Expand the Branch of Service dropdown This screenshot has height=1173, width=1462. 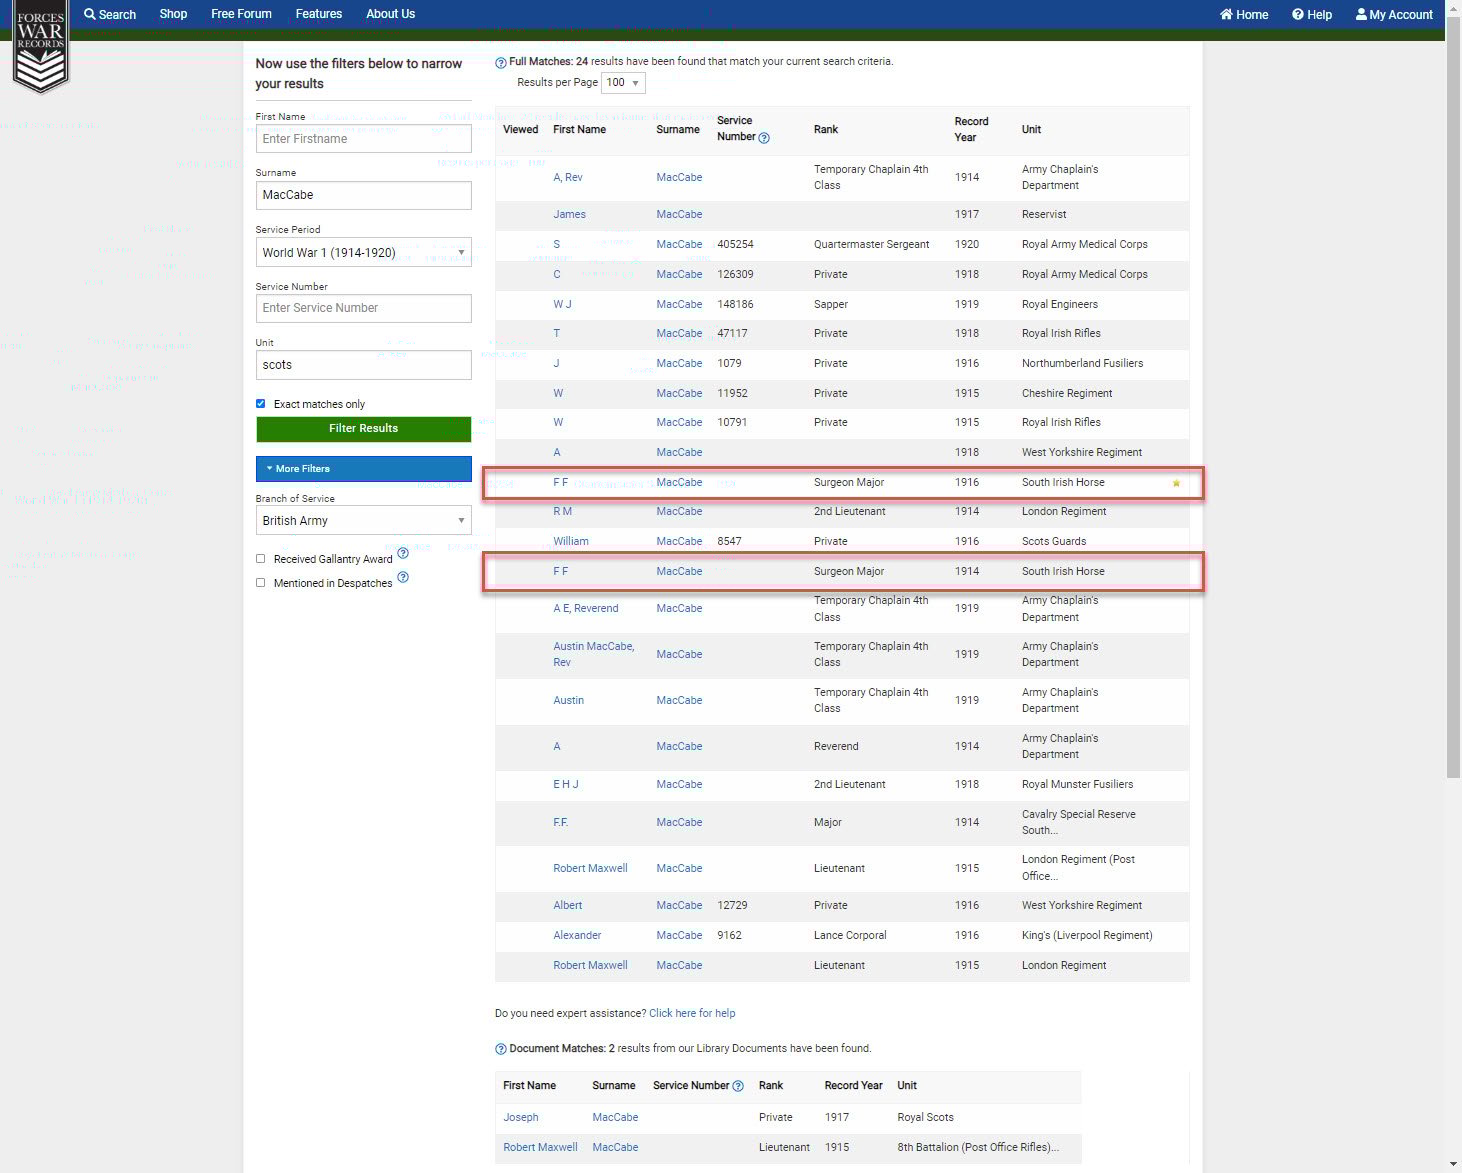363,521
